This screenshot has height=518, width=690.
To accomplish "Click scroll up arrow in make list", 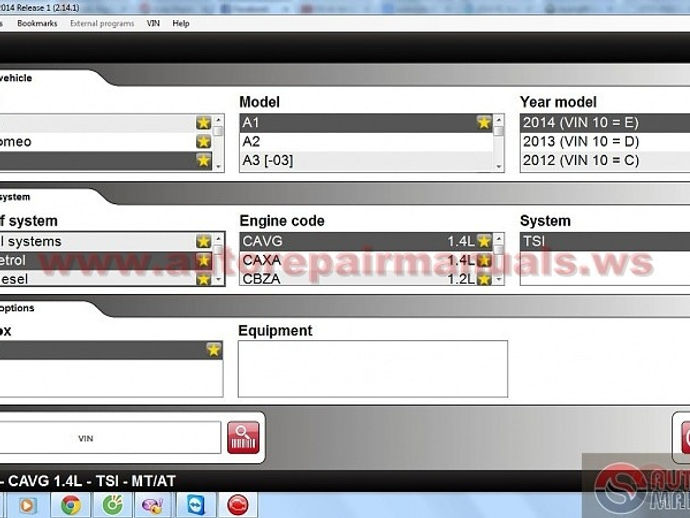I will [218, 120].
